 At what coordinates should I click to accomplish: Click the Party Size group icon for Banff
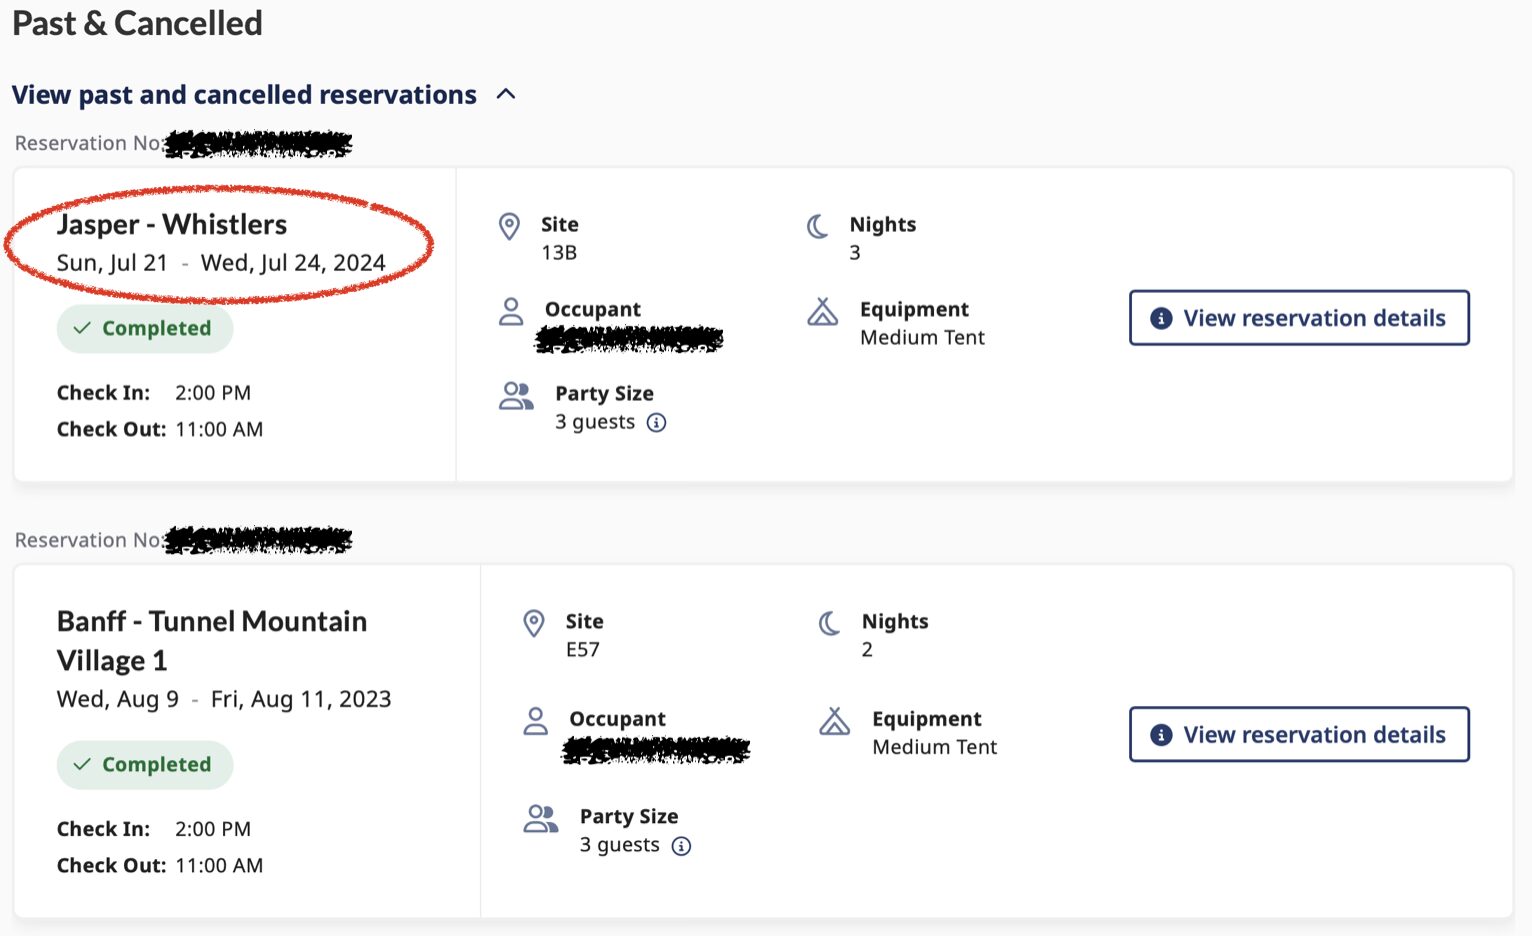pos(541,819)
